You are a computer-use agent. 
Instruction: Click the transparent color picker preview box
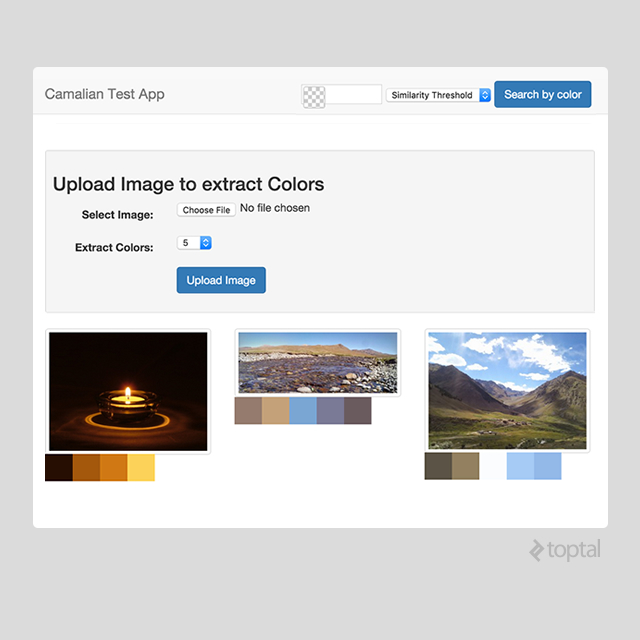(314, 96)
